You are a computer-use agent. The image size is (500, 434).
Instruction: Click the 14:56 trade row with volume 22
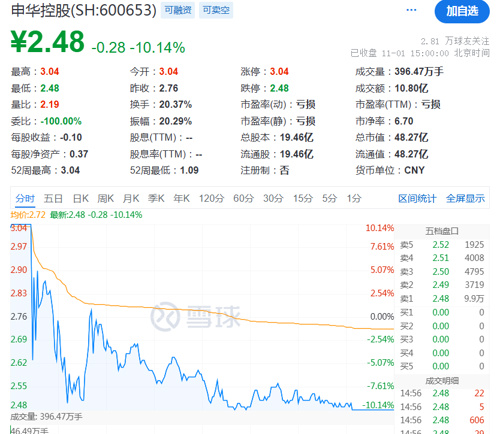[x=442, y=393]
